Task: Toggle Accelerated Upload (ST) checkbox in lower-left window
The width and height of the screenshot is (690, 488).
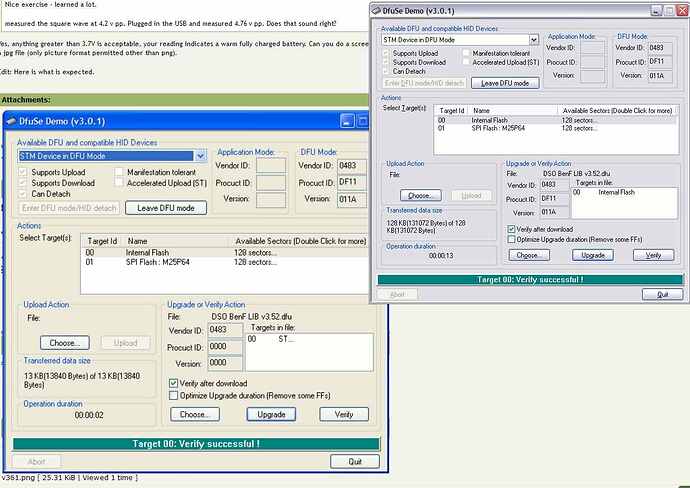Action: pos(119,183)
